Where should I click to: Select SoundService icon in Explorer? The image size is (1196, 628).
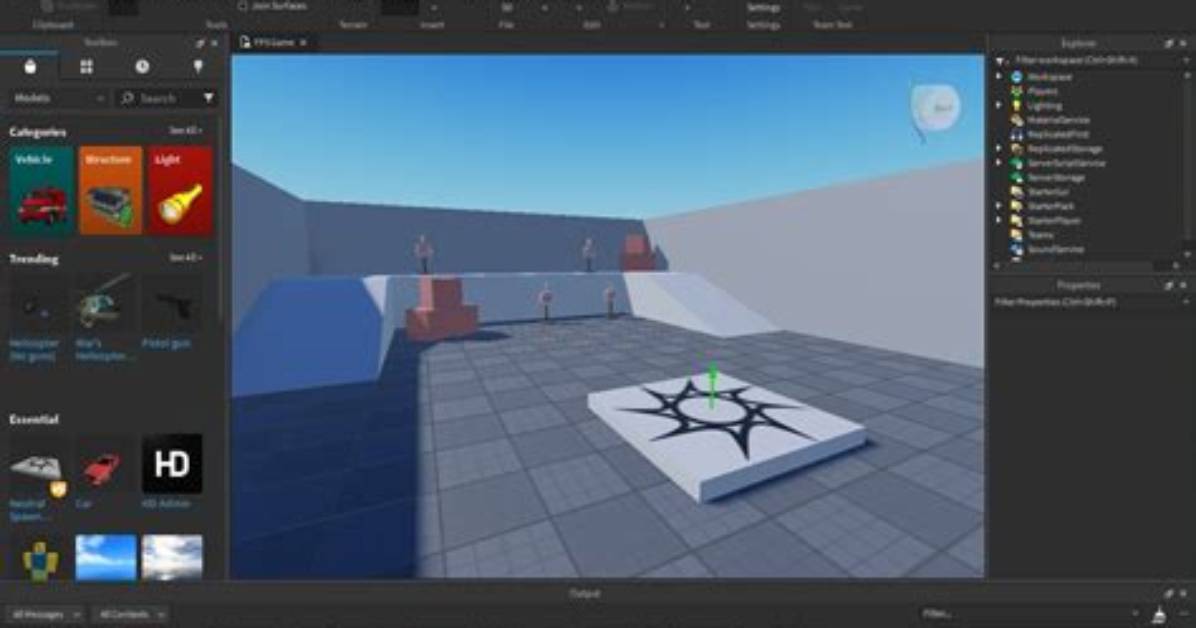1017,250
